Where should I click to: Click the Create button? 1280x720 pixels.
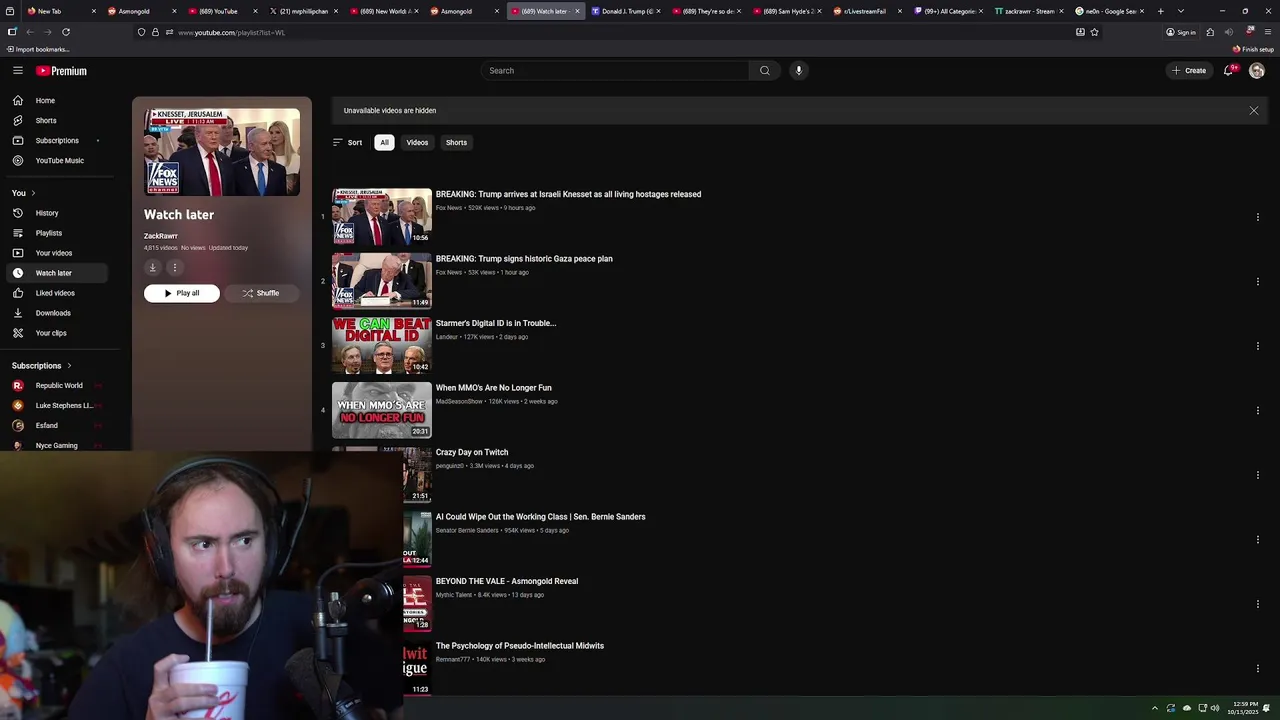pyautogui.click(x=1190, y=70)
